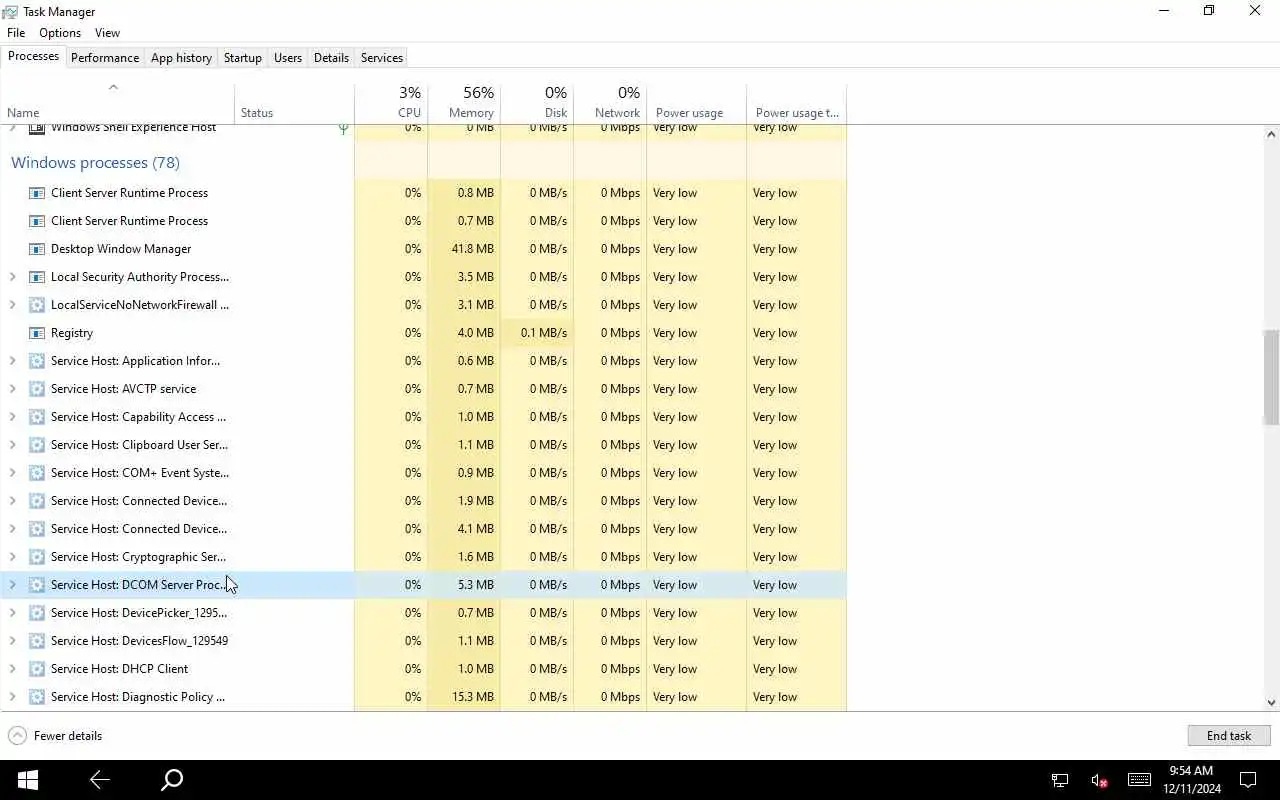This screenshot has height=800, width=1280.
Task: Click the Local Security Authority Process icon
Action: coord(37,277)
